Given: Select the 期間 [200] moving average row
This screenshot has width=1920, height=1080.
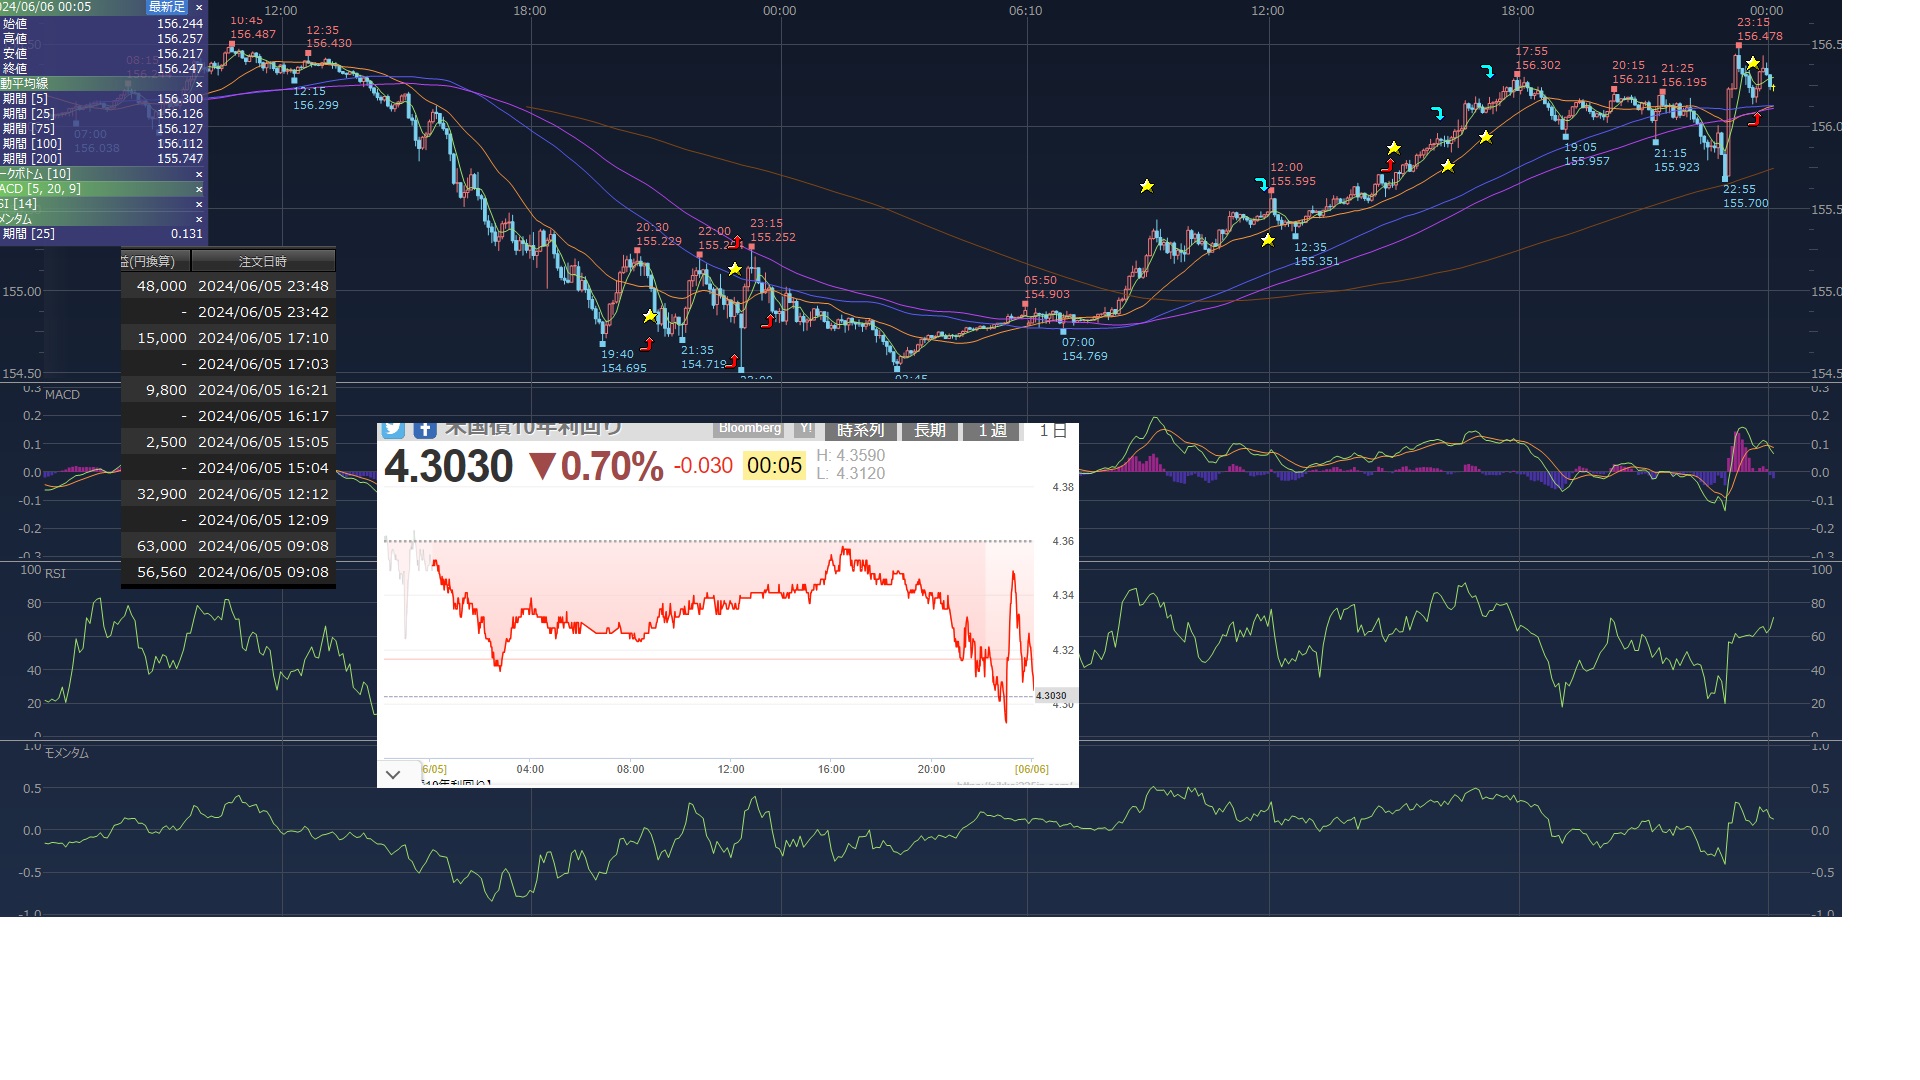Looking at the screenshot, I should (x=100, y=159).
